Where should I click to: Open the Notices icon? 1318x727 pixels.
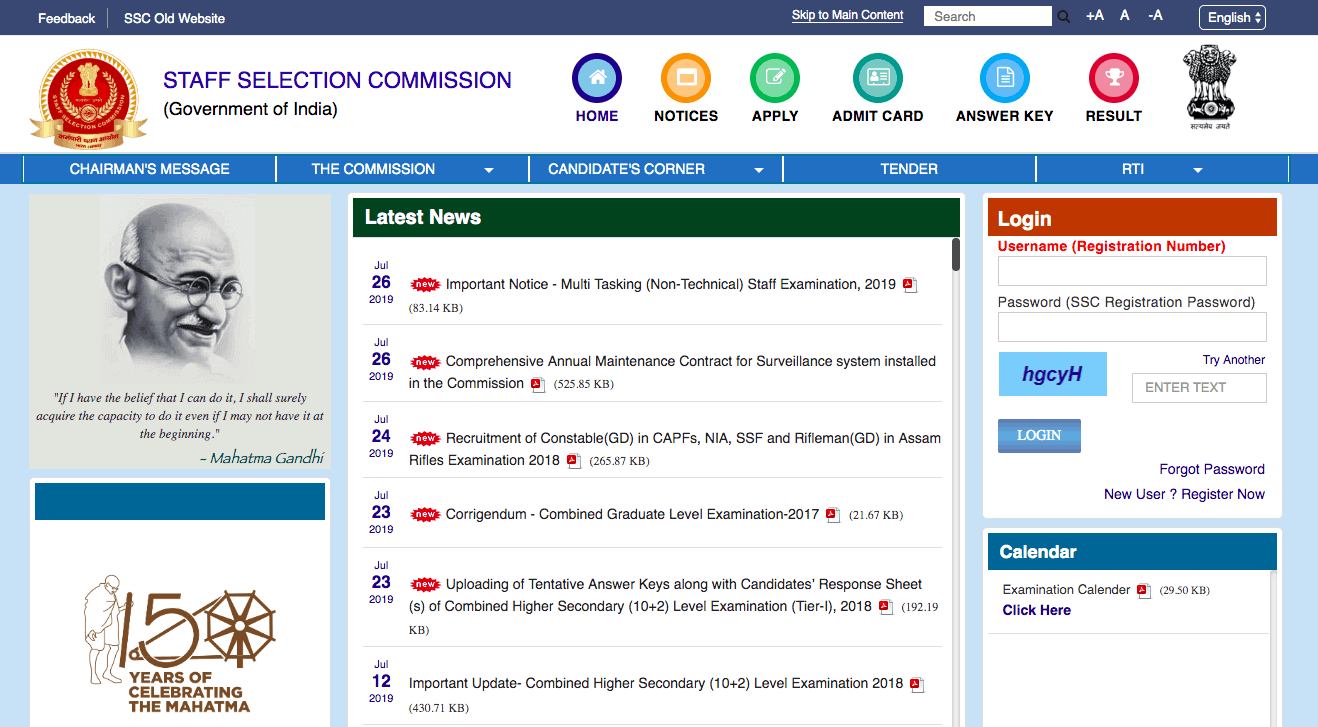[686, 78]
